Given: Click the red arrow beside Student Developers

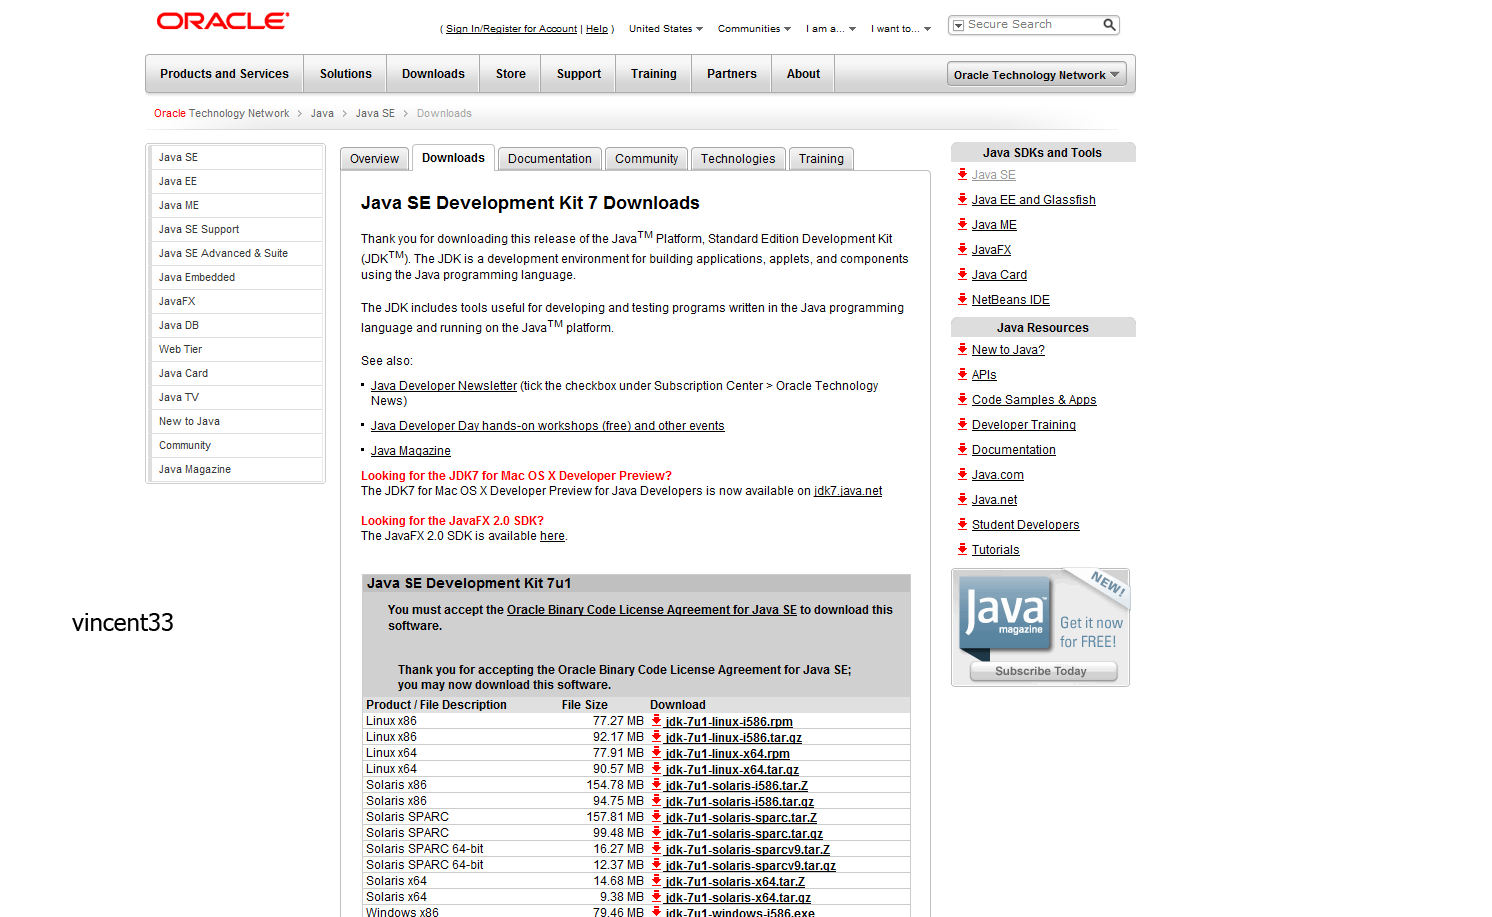Looking at the screenshot, I should [x=962, y=524].
